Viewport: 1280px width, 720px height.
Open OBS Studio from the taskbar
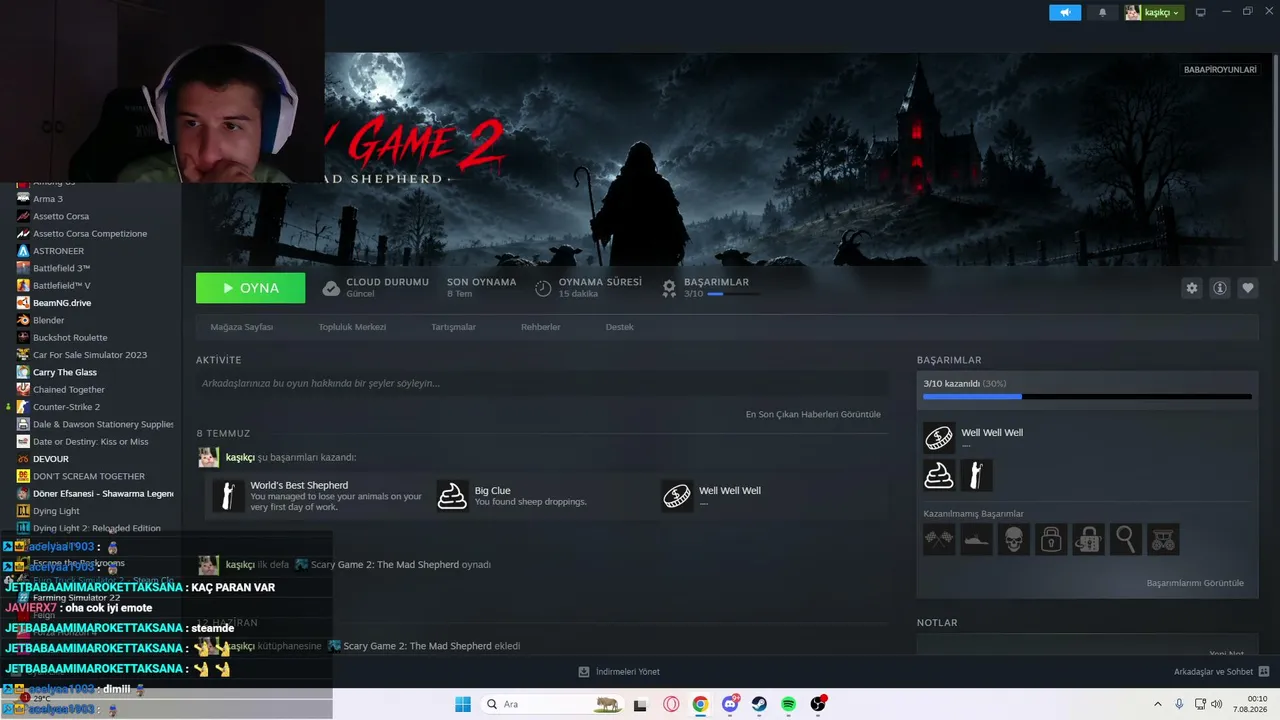coord(818,704)
